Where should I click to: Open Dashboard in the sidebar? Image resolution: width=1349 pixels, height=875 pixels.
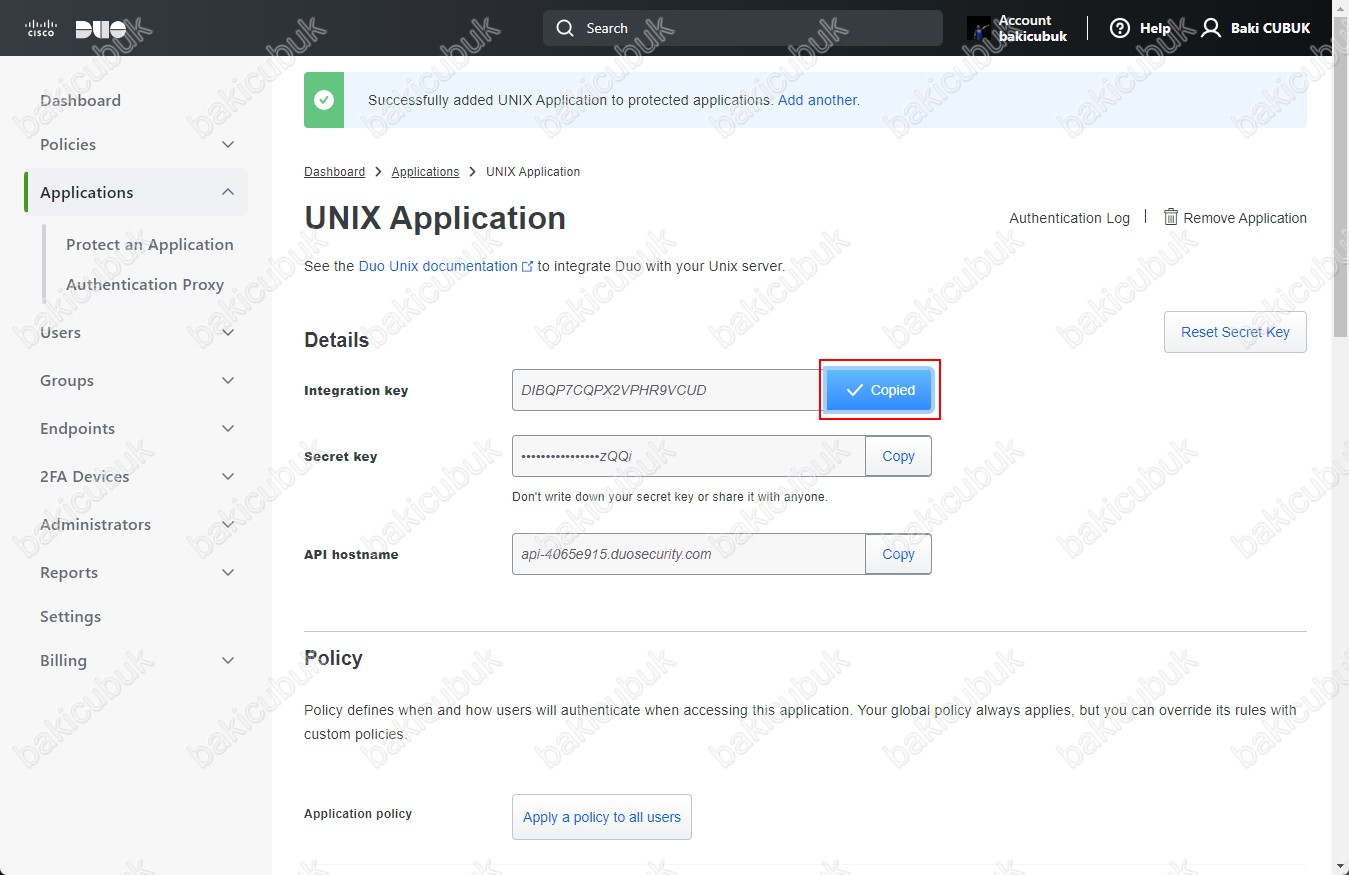tap(80, 100)
